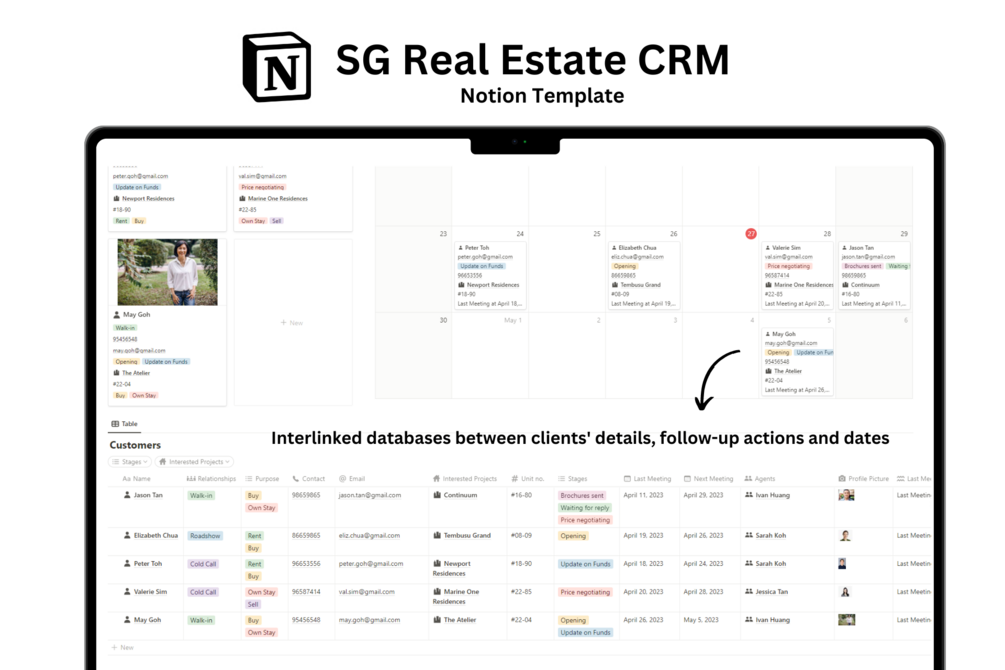Click Opening tag in Elizabeth Chua row
The image size is (1005, 670).
573,536
